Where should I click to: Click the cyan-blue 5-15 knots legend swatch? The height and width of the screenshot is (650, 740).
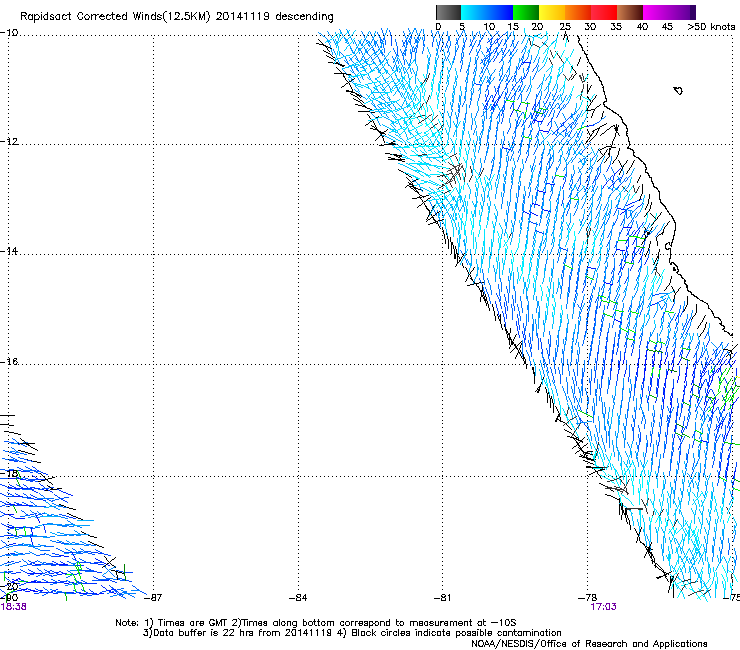487,12
